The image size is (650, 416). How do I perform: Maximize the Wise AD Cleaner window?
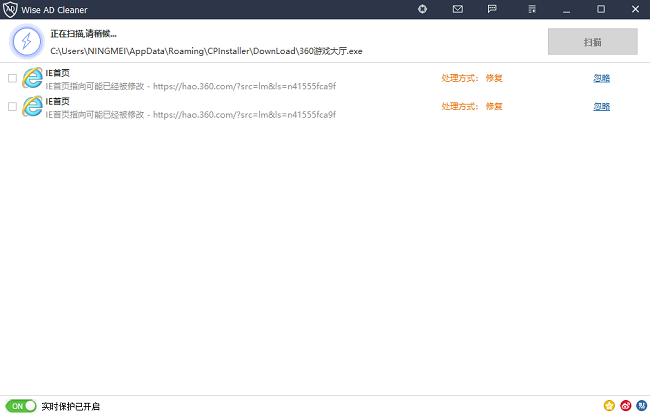tap(601, 9)
